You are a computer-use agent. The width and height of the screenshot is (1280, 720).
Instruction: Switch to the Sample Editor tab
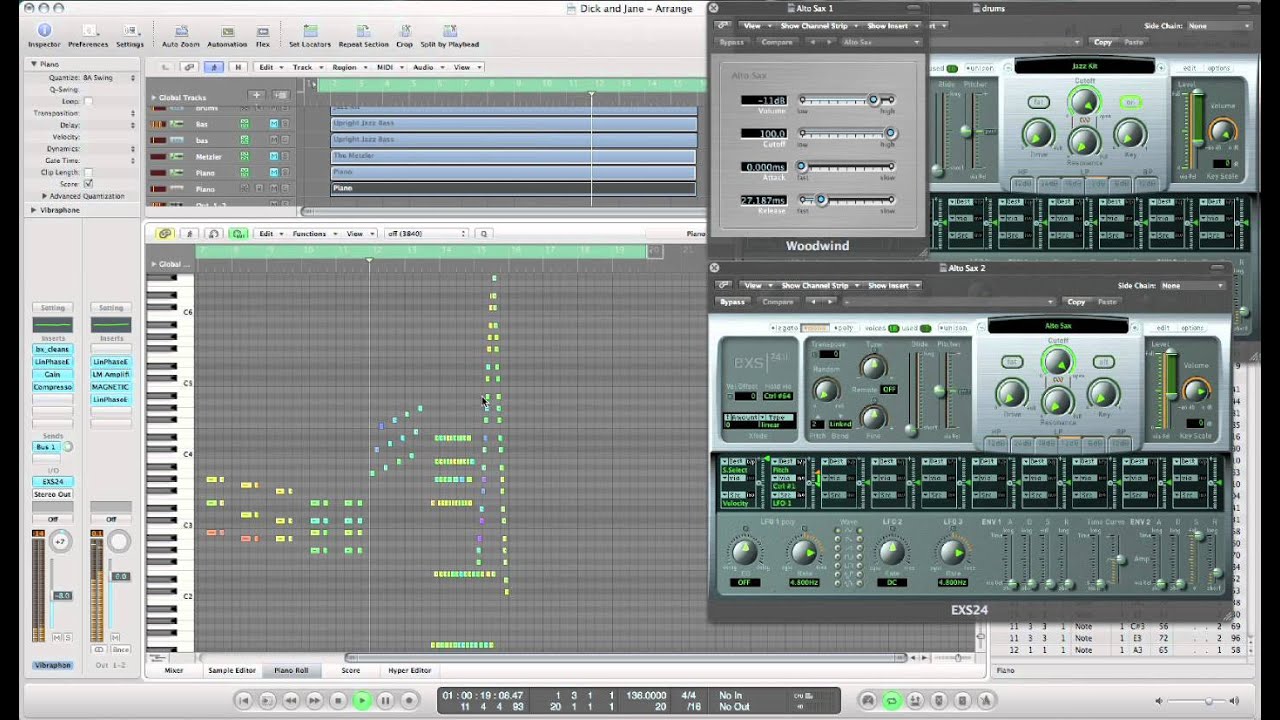tap(232, 670)
